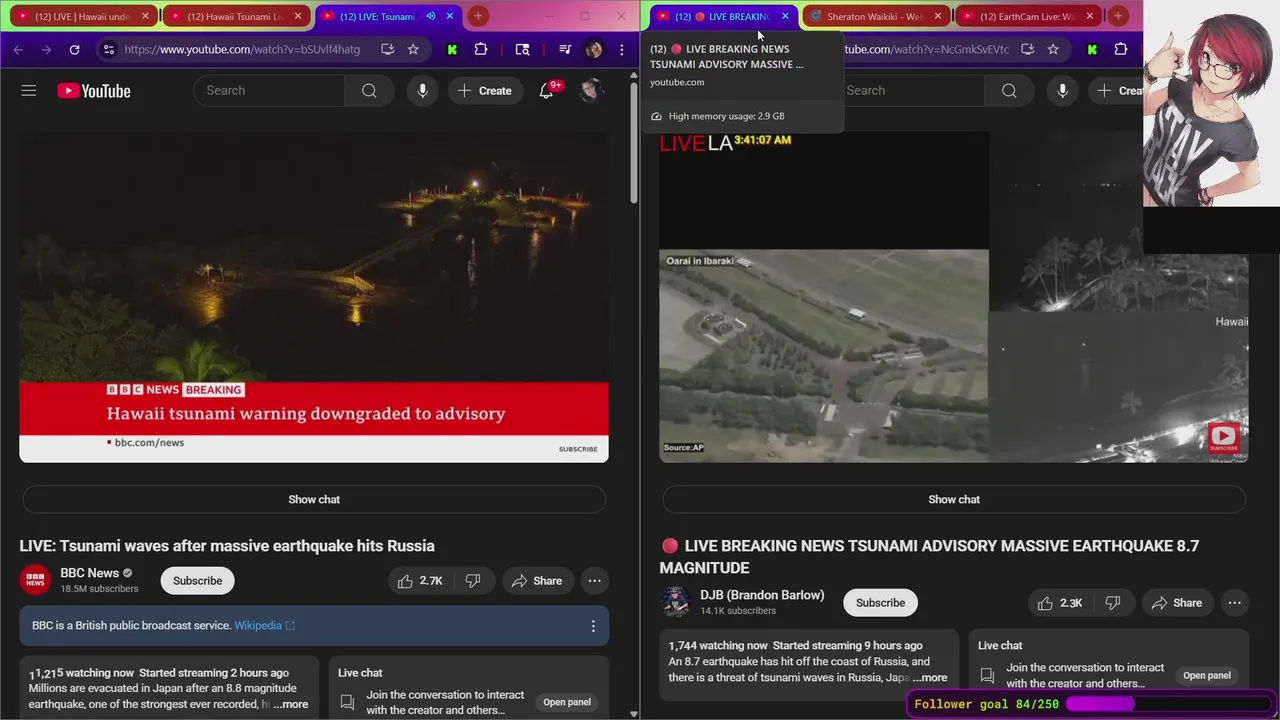Open Wikipedia link for BBC
Viewport: 1280px width, 720px height.
point(264,626)
